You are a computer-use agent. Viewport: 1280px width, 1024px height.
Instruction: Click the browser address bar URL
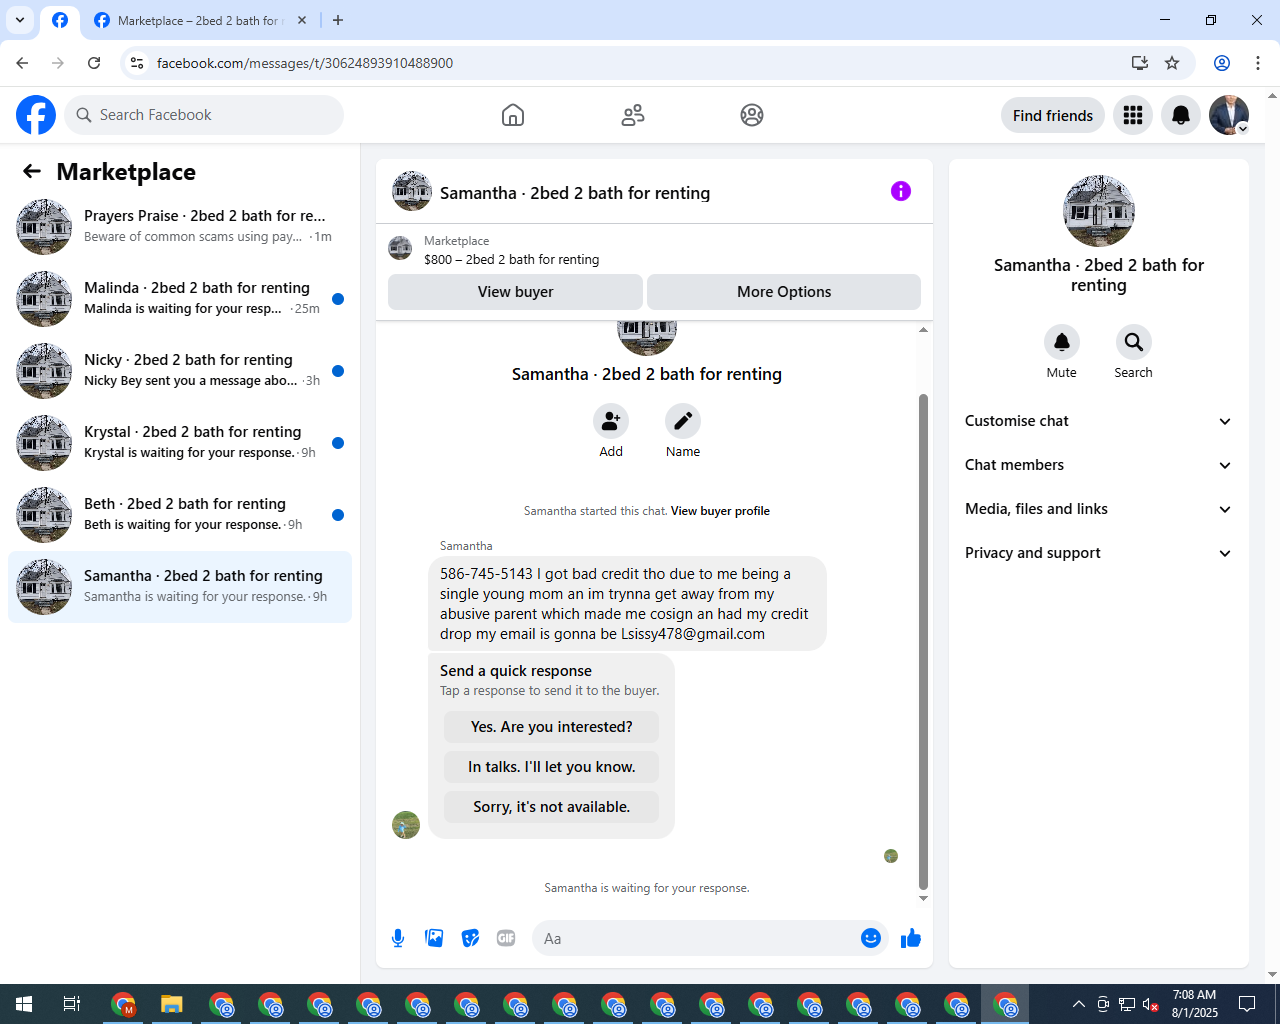click(x=305, y=63)
